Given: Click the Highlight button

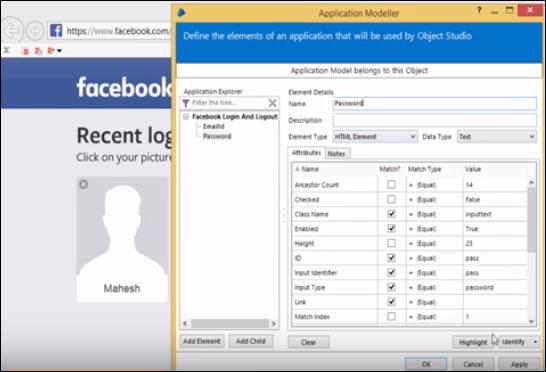Looking at the screenshot, I should [x=473, y=342].
